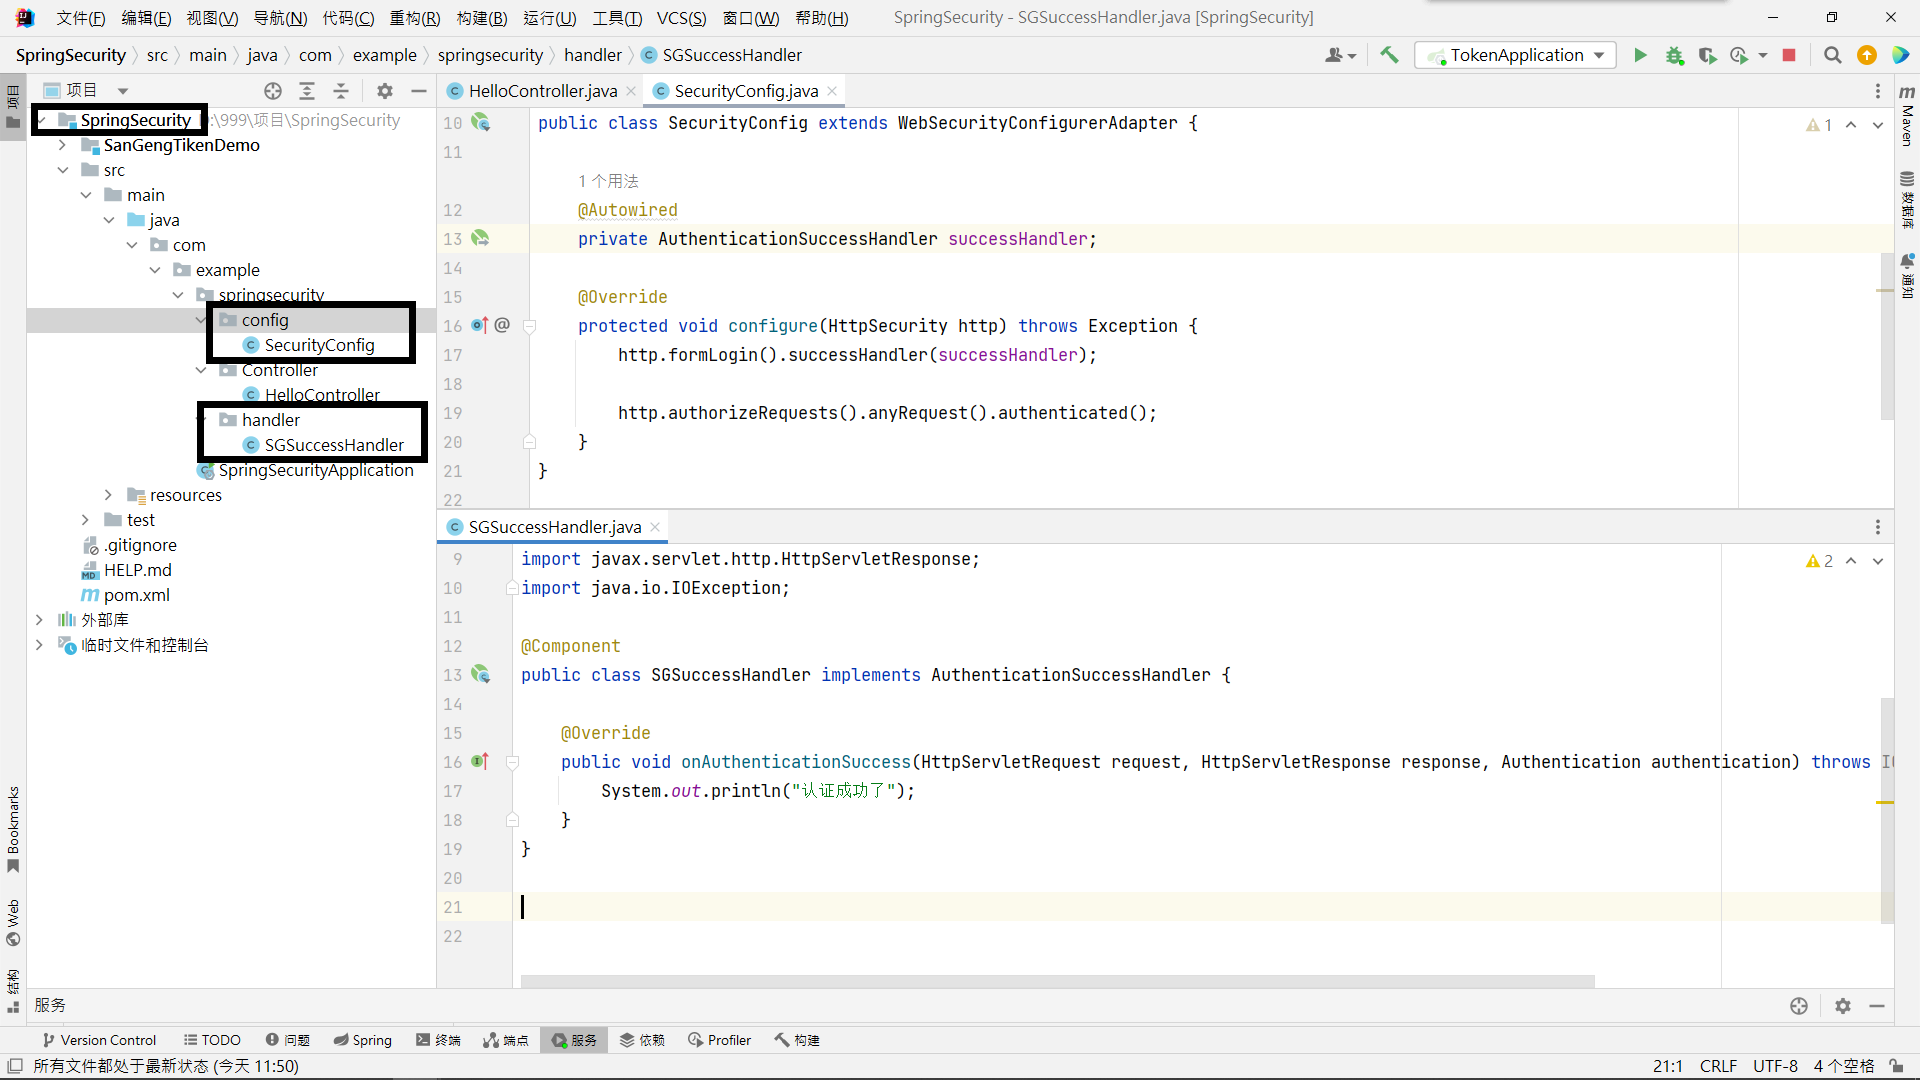Click the Build hammer icon

click(x=1389, y=55)
